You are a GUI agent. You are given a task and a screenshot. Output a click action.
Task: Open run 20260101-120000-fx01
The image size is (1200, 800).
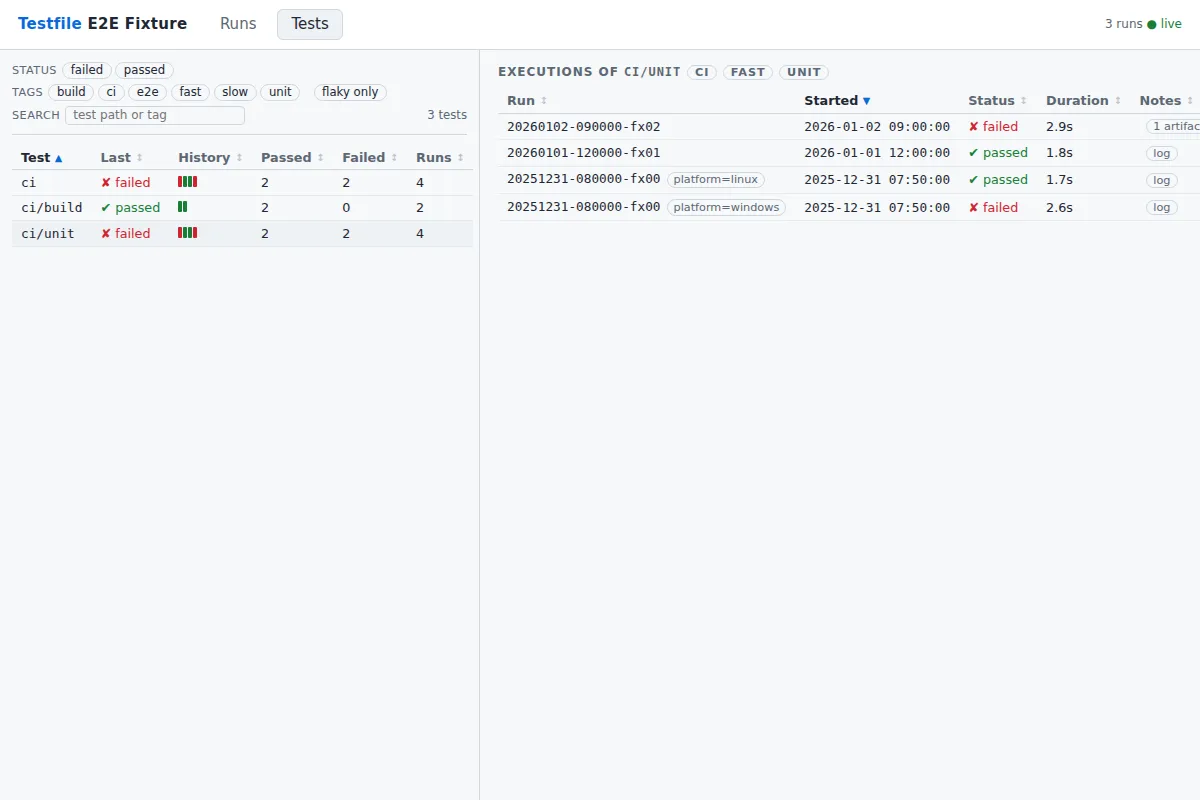click(584, 153)
